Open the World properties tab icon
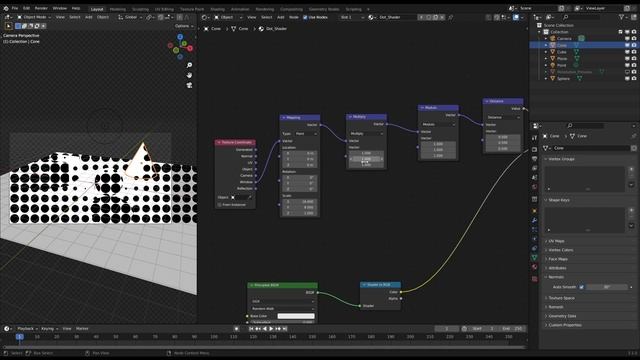The height and width of the screenshot is (360, 640). [535, 187]
